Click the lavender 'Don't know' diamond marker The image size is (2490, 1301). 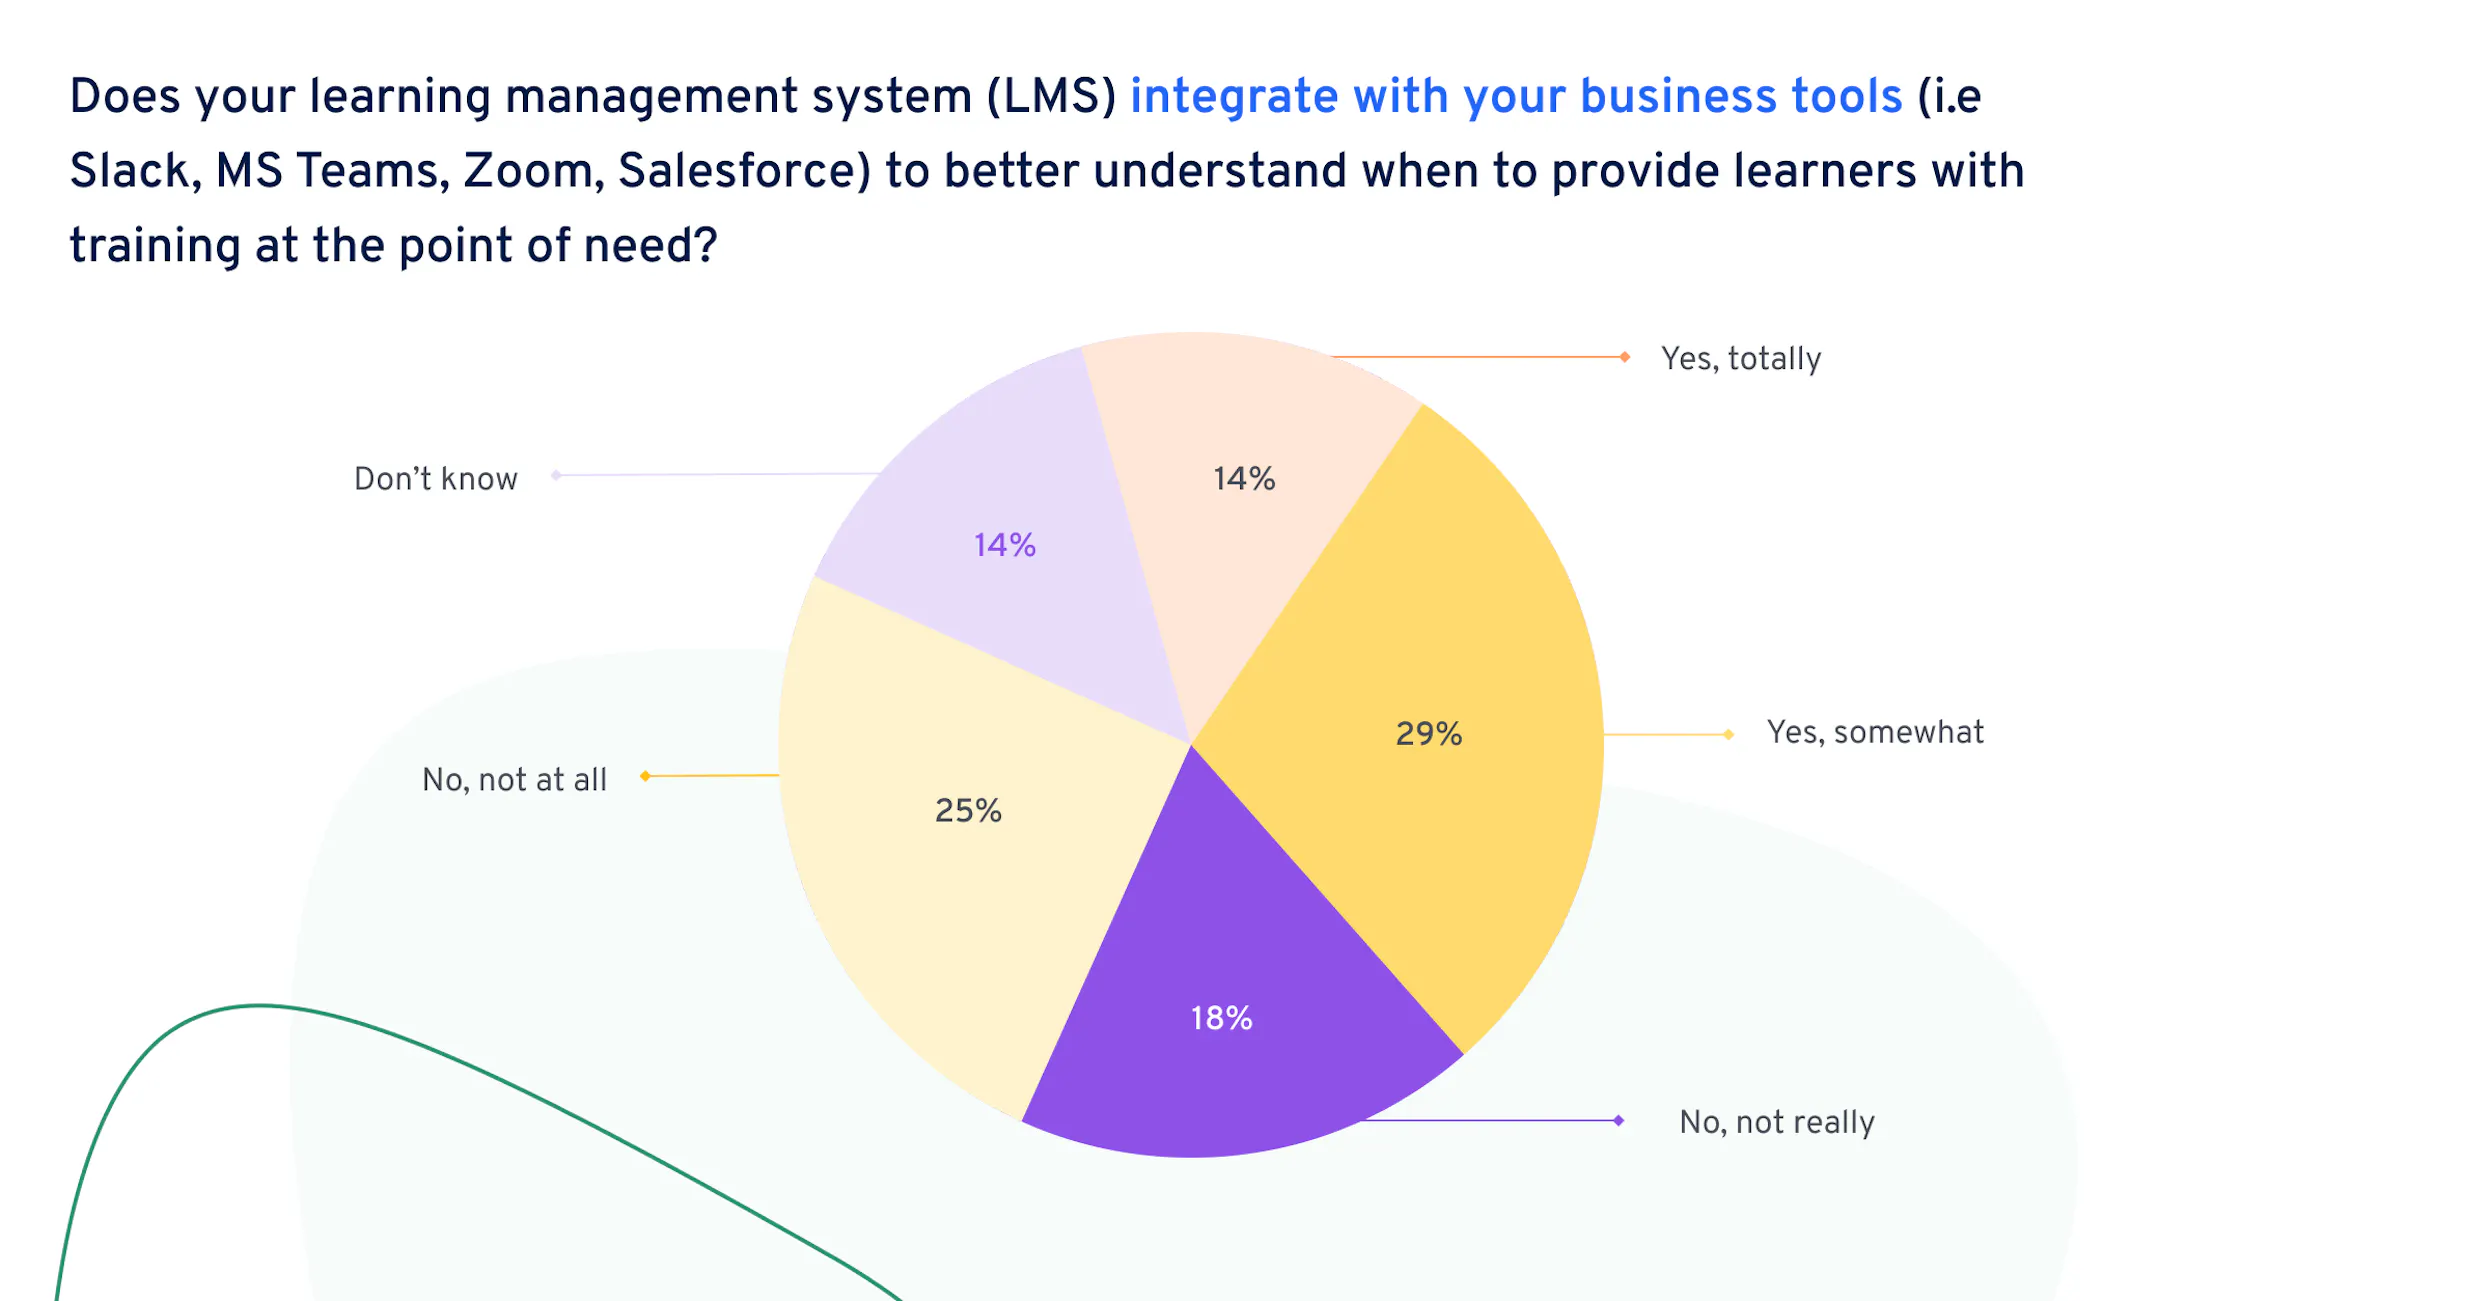tap(556, 475)
